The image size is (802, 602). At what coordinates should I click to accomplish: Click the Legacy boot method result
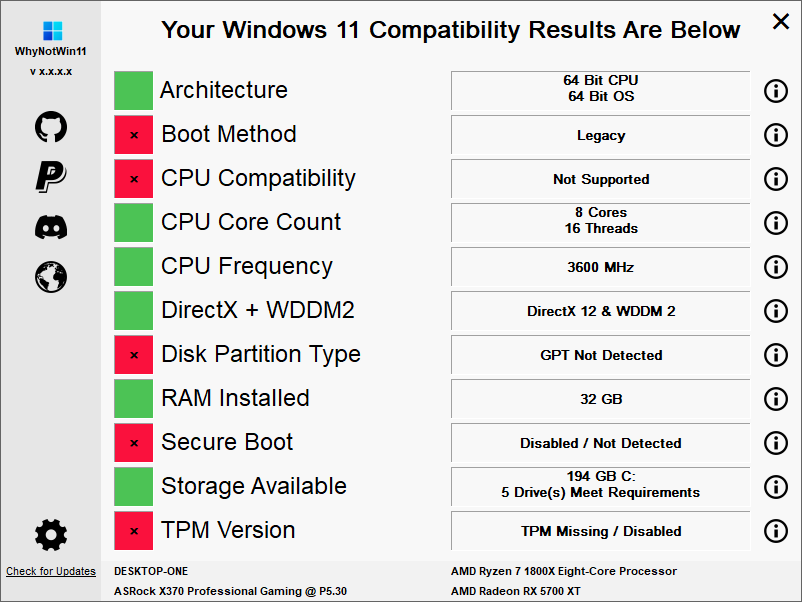[600, 135]
